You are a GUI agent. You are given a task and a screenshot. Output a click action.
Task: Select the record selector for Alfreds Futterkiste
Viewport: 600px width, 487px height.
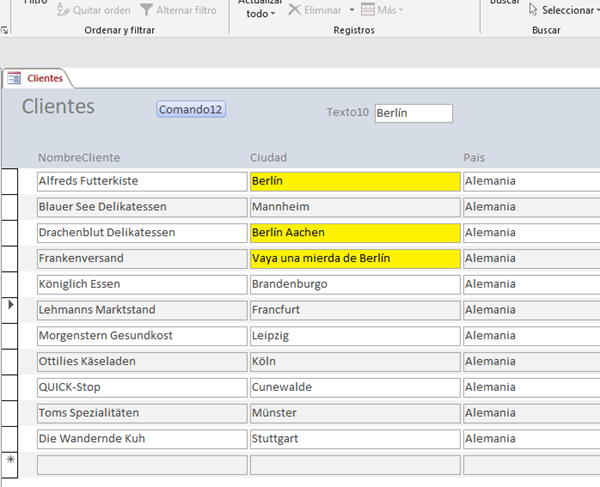coord(9,181)
